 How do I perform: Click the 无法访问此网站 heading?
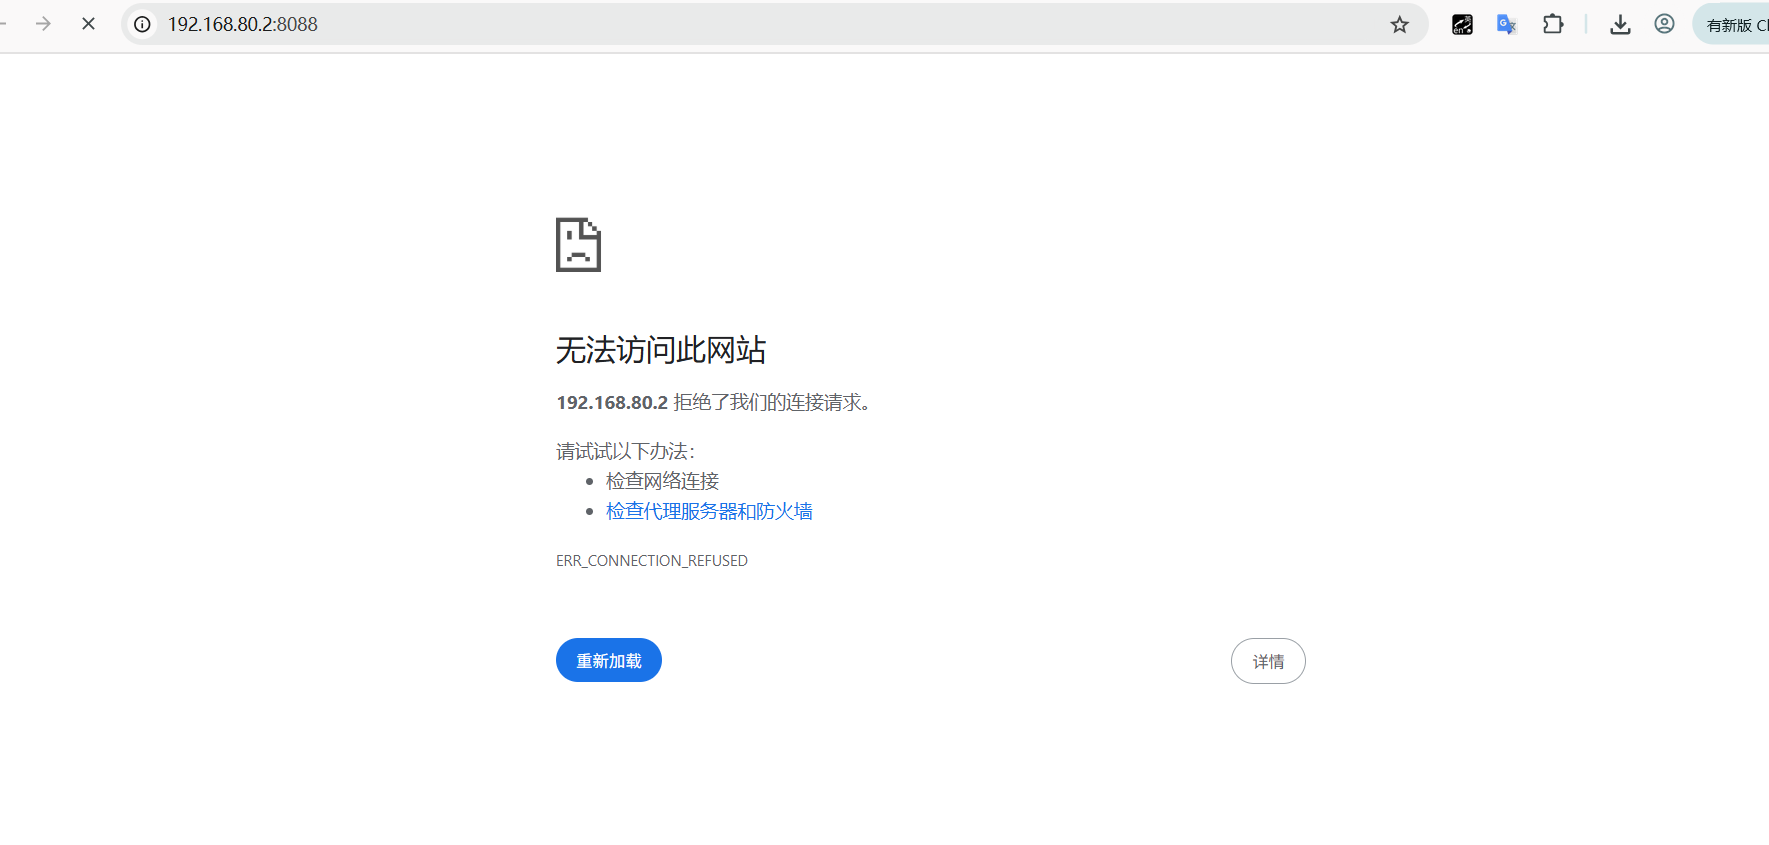tap(660, 350)
